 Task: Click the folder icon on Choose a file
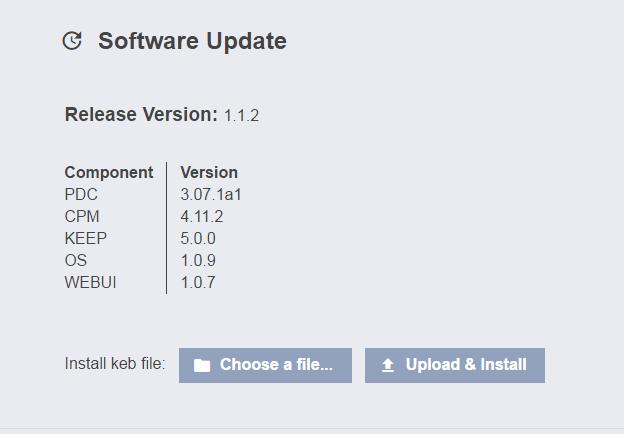pos(202,365)
